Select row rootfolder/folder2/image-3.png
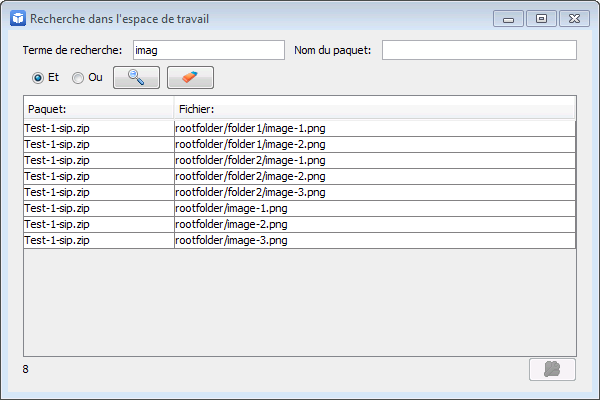The image size is (600, 400). pyautogui.click(x=300, y=193)
